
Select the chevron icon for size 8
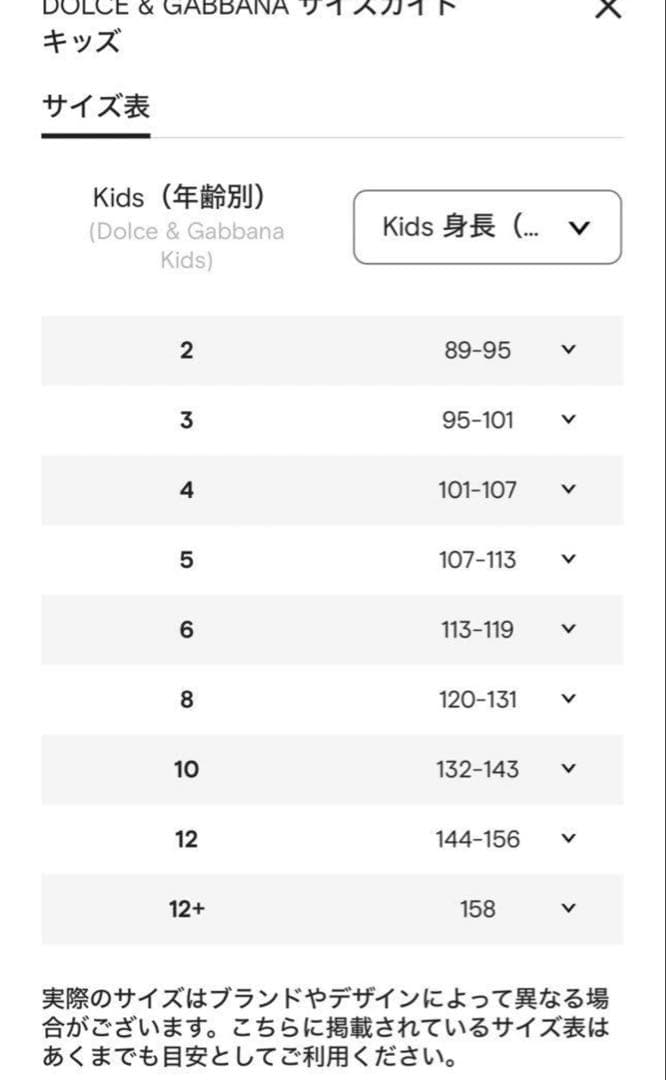coord(568,700)
